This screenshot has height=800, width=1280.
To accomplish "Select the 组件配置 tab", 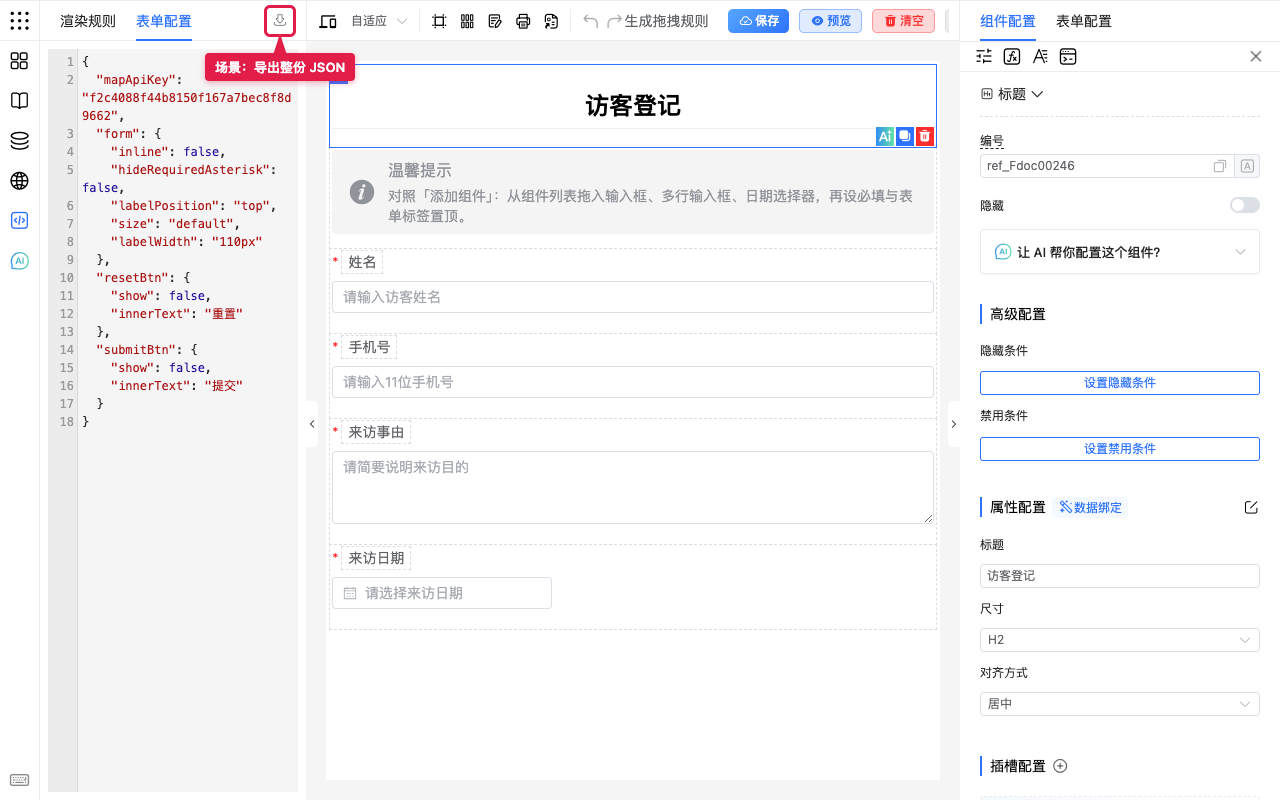I will (1008, 21).
